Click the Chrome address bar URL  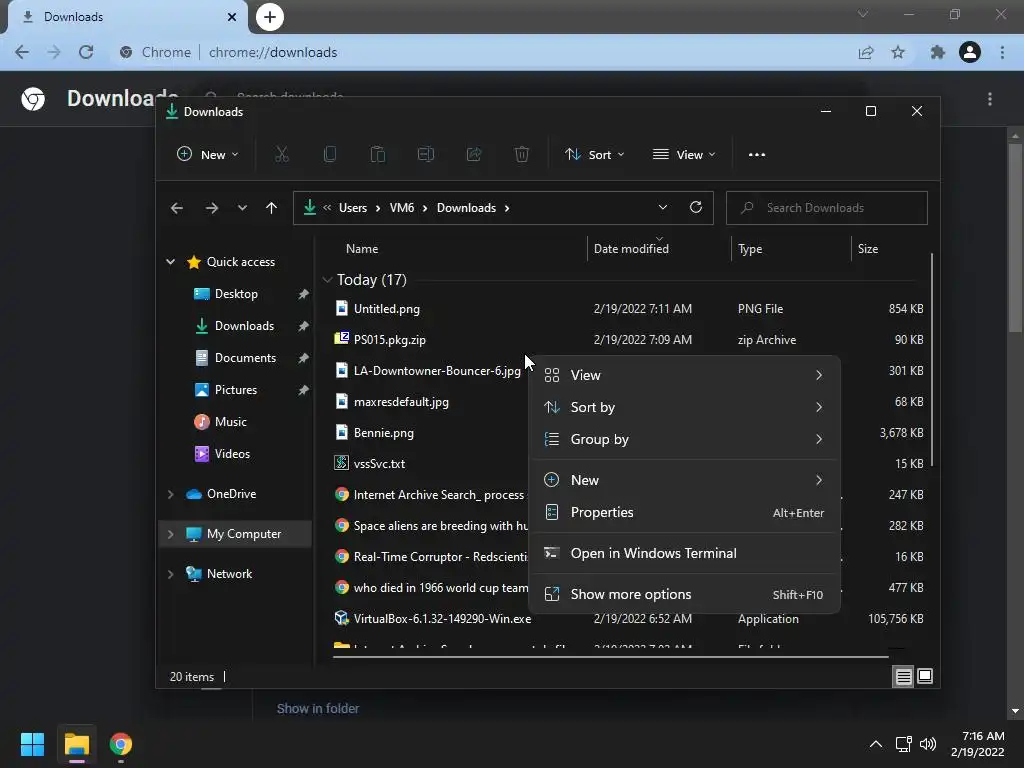pos(273,52)
